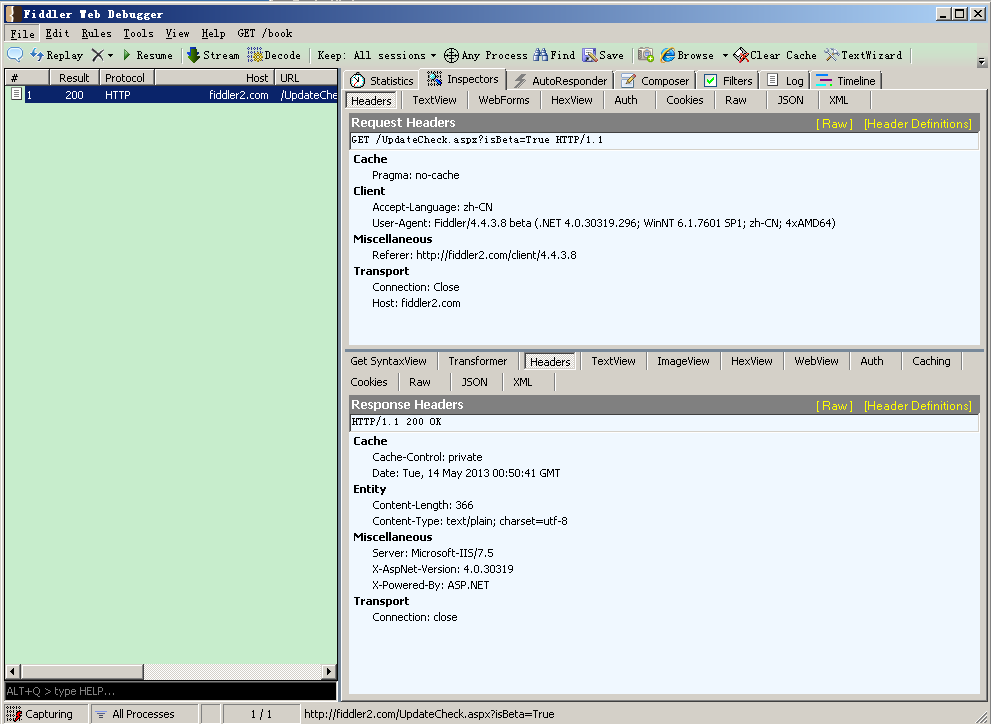991x724 pixels.
Task: Open Find sessions with binoculars icon
Action: tap(554, 55)
